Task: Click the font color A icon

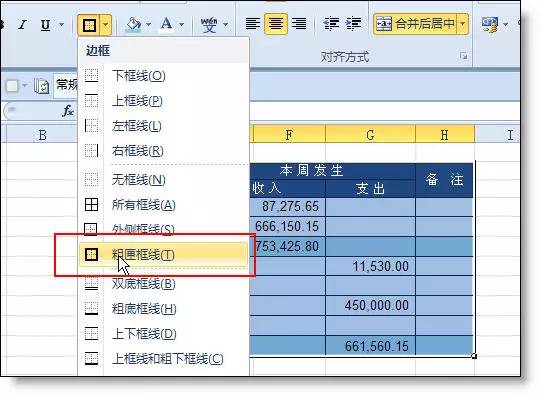Action: point(166,24)
